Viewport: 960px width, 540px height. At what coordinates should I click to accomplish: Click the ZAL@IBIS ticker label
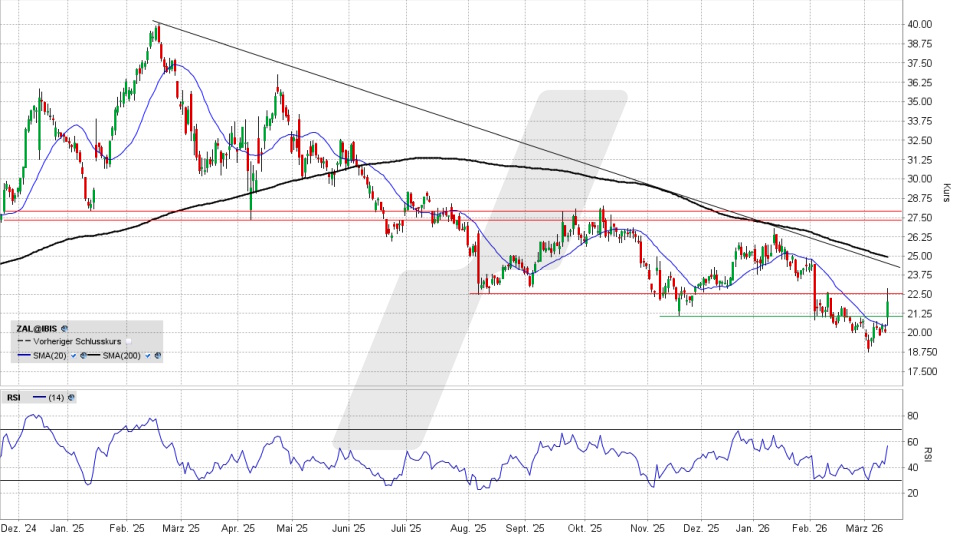click(x=36, y=327)
